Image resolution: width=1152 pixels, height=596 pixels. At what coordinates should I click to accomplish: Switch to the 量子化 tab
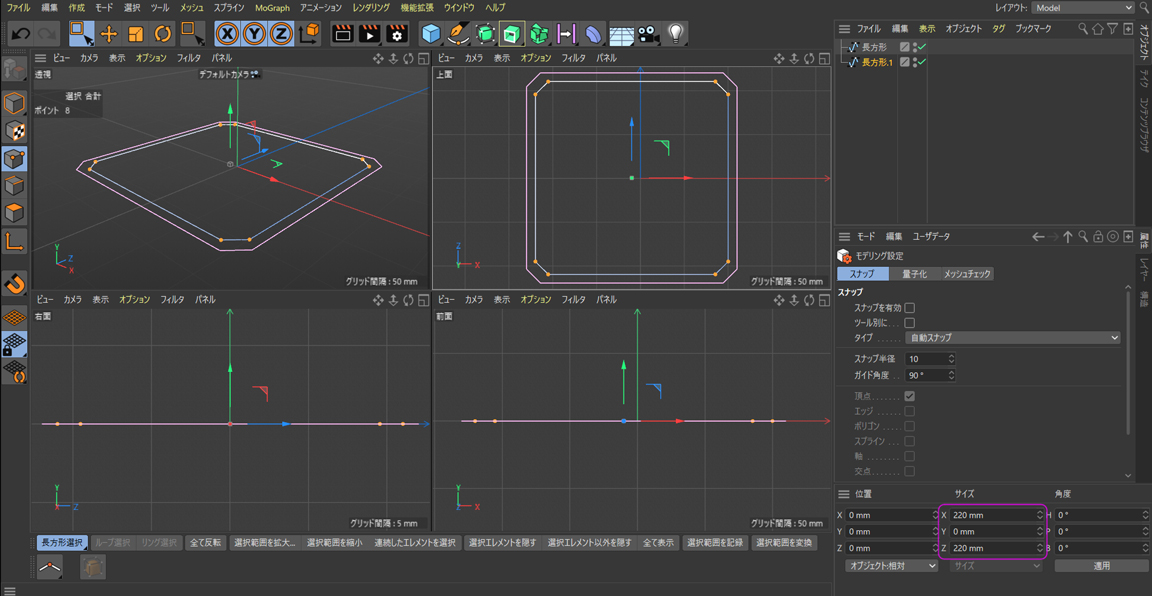click(914, 274)
